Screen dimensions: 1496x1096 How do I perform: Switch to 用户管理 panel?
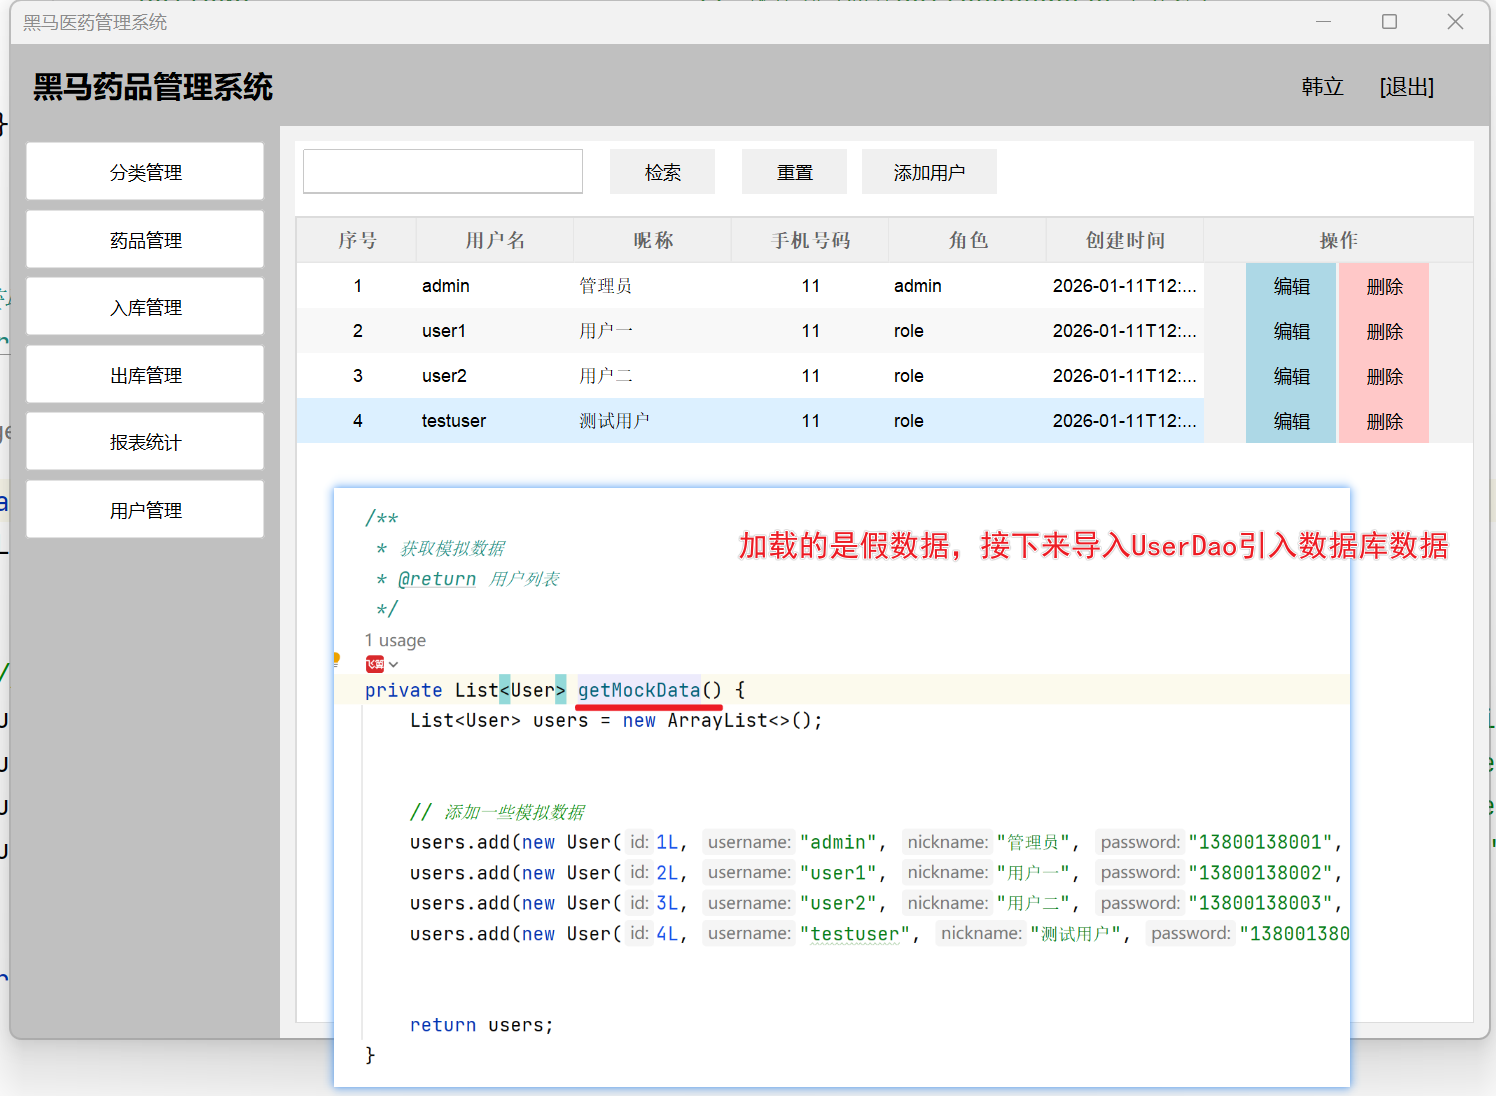click(x=145, y=510)
